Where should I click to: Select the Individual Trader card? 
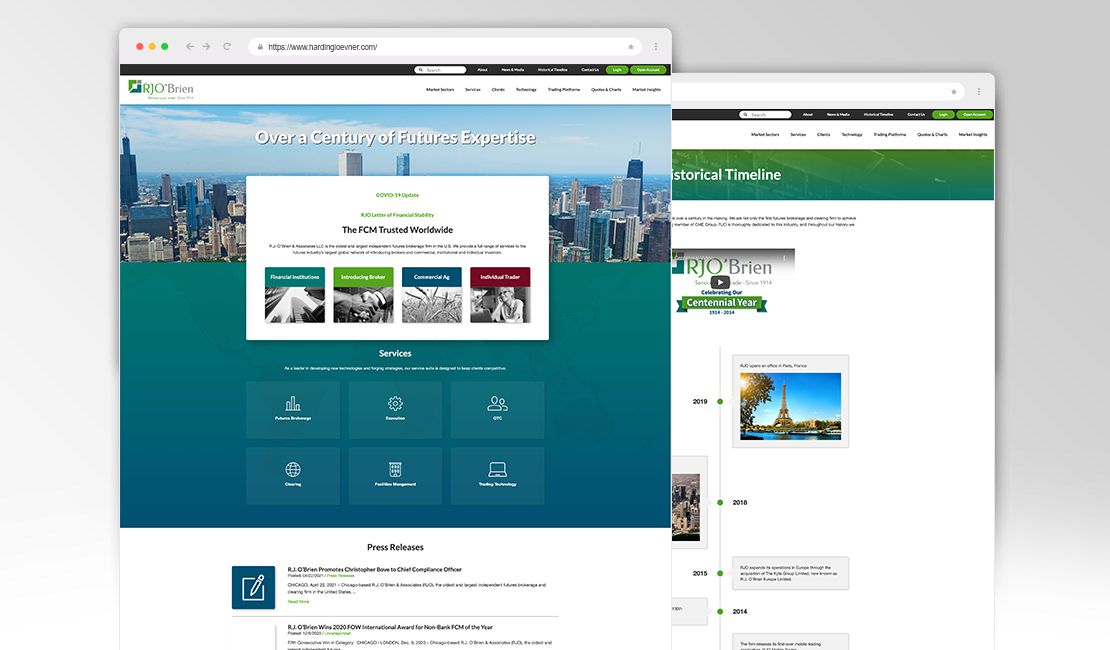500,295
